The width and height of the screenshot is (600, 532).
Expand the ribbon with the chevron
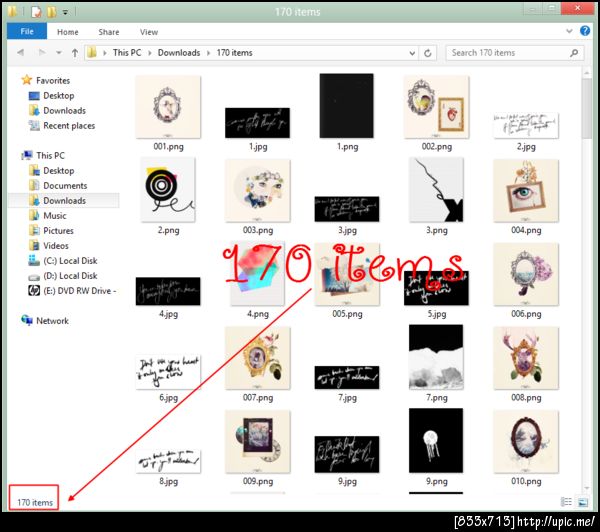(x=569, y=31)
